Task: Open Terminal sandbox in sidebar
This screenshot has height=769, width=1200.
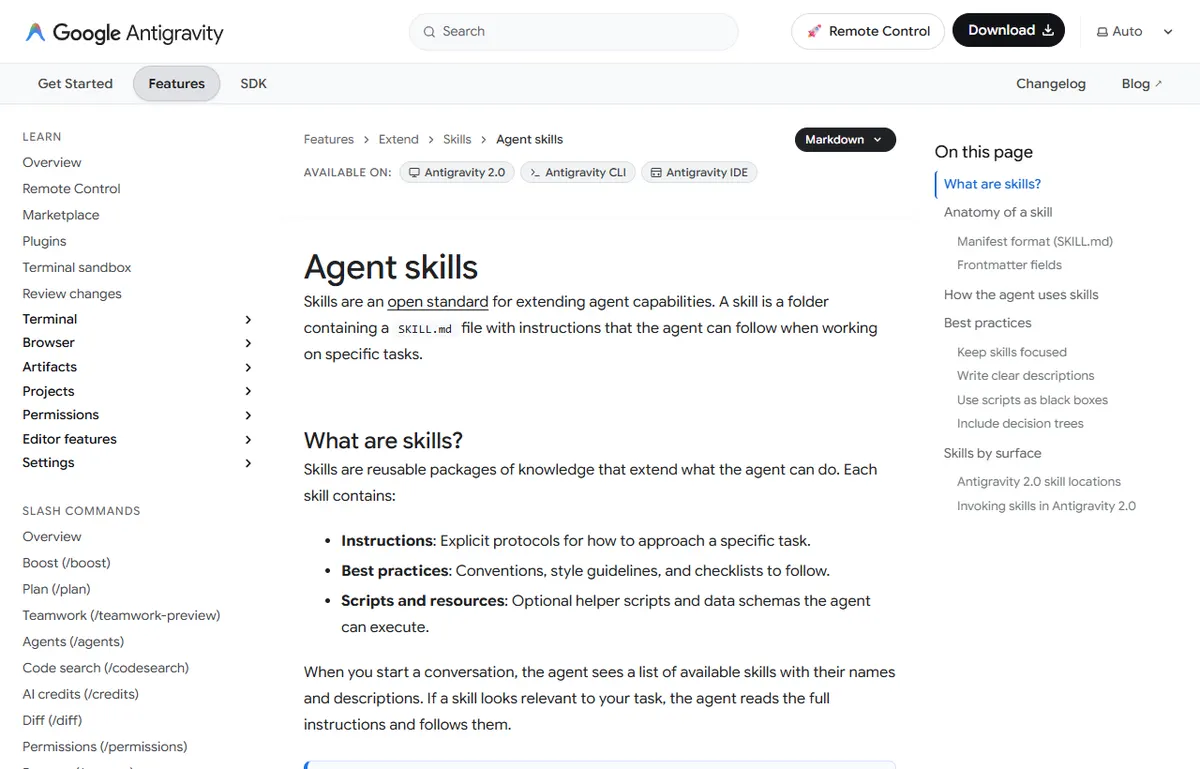Action: (x=77, y=267)
